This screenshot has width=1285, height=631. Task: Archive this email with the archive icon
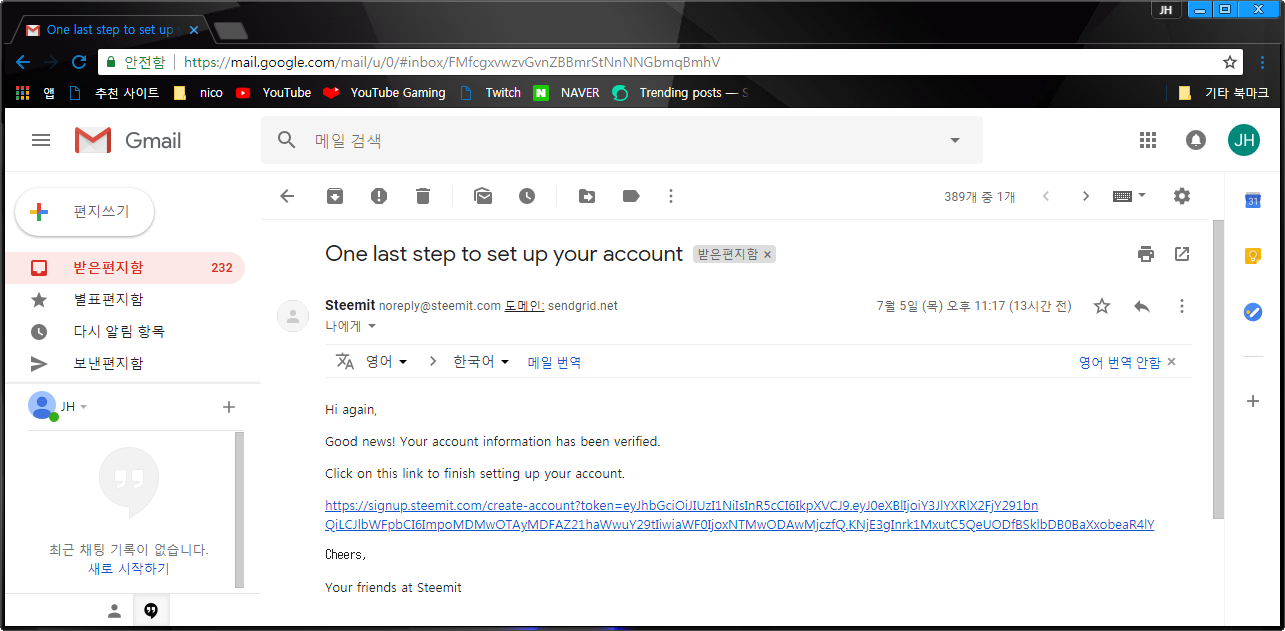[335, 196]
